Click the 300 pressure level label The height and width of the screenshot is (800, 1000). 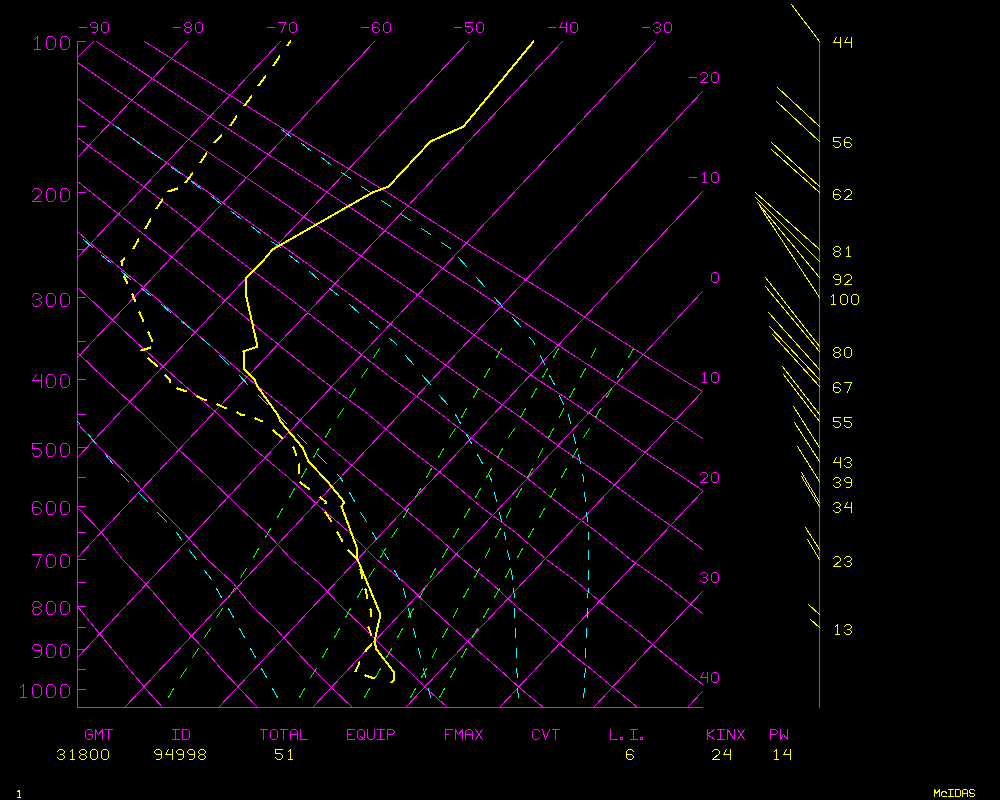(37, 300)
